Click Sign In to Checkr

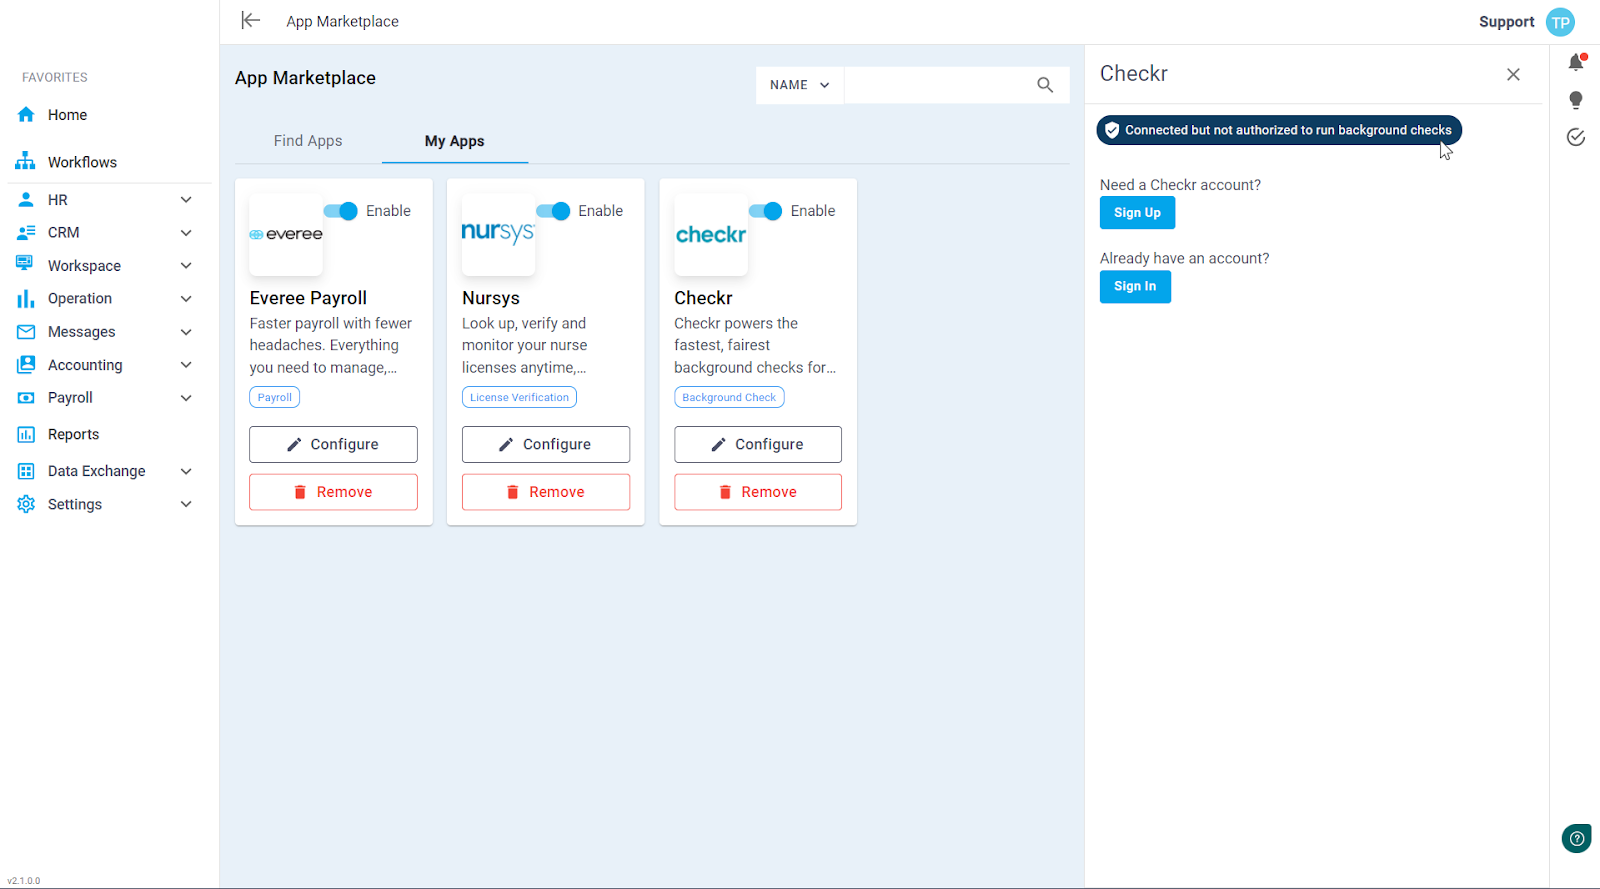click(x=1135, y=286)
